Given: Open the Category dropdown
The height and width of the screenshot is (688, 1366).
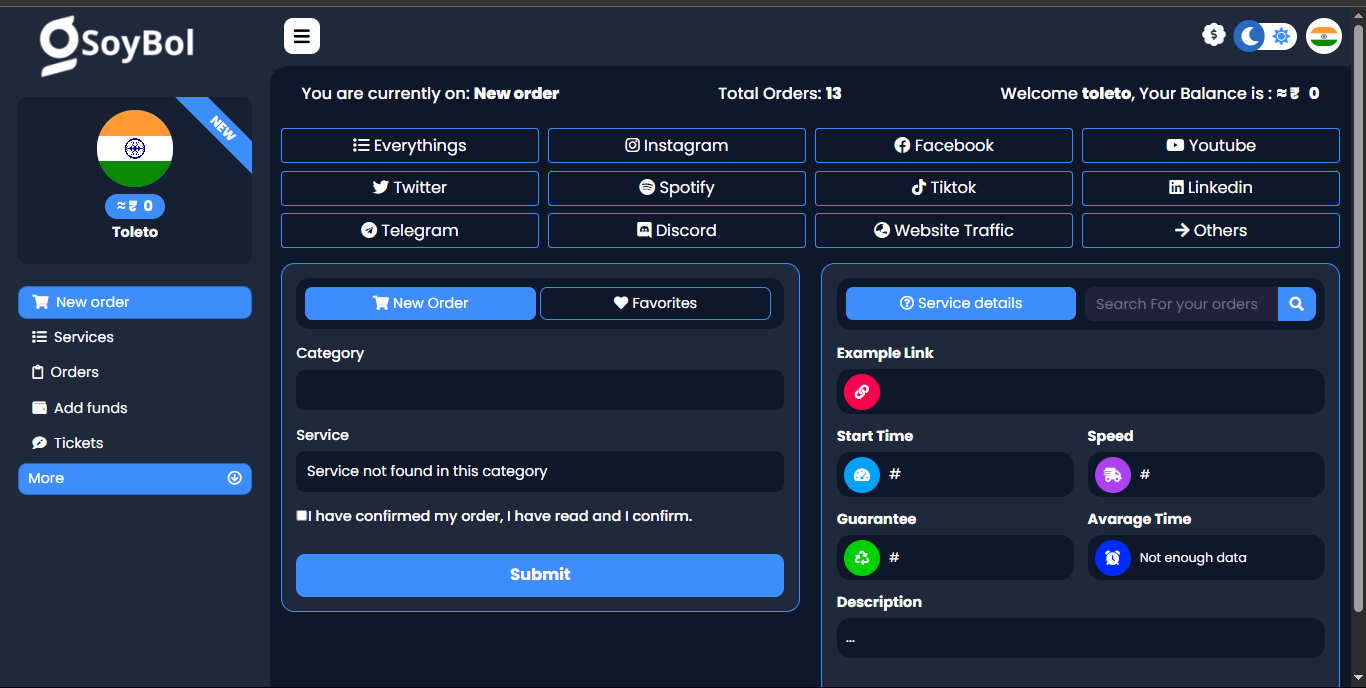Looking at the screenshot, I should coord(539,390).
